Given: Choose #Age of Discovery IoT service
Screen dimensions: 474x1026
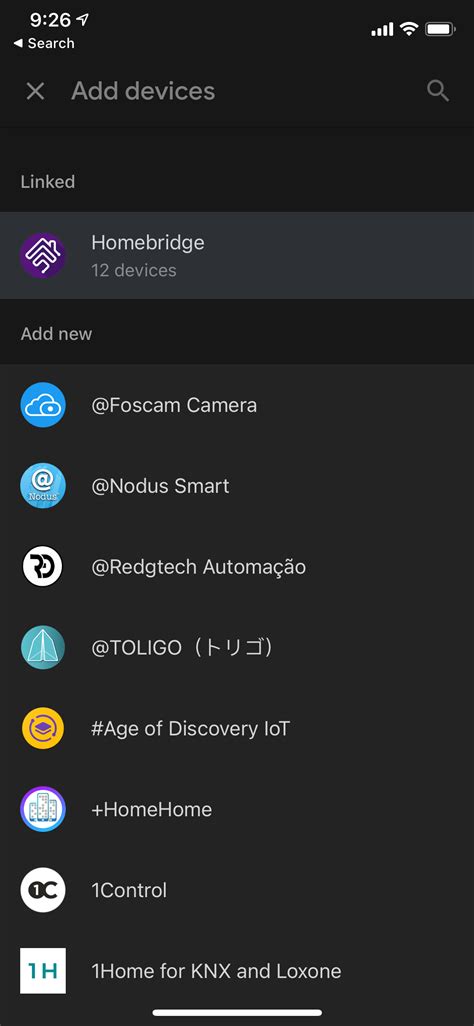Looking at the screenshot, I should pos(237,728).
